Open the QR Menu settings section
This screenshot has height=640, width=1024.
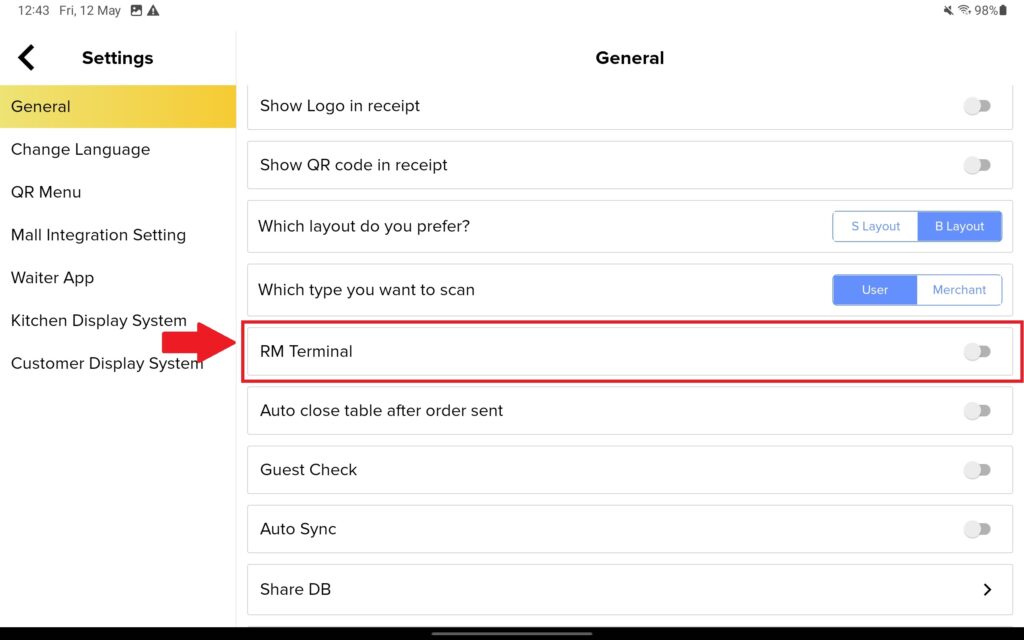coord(46,192)
